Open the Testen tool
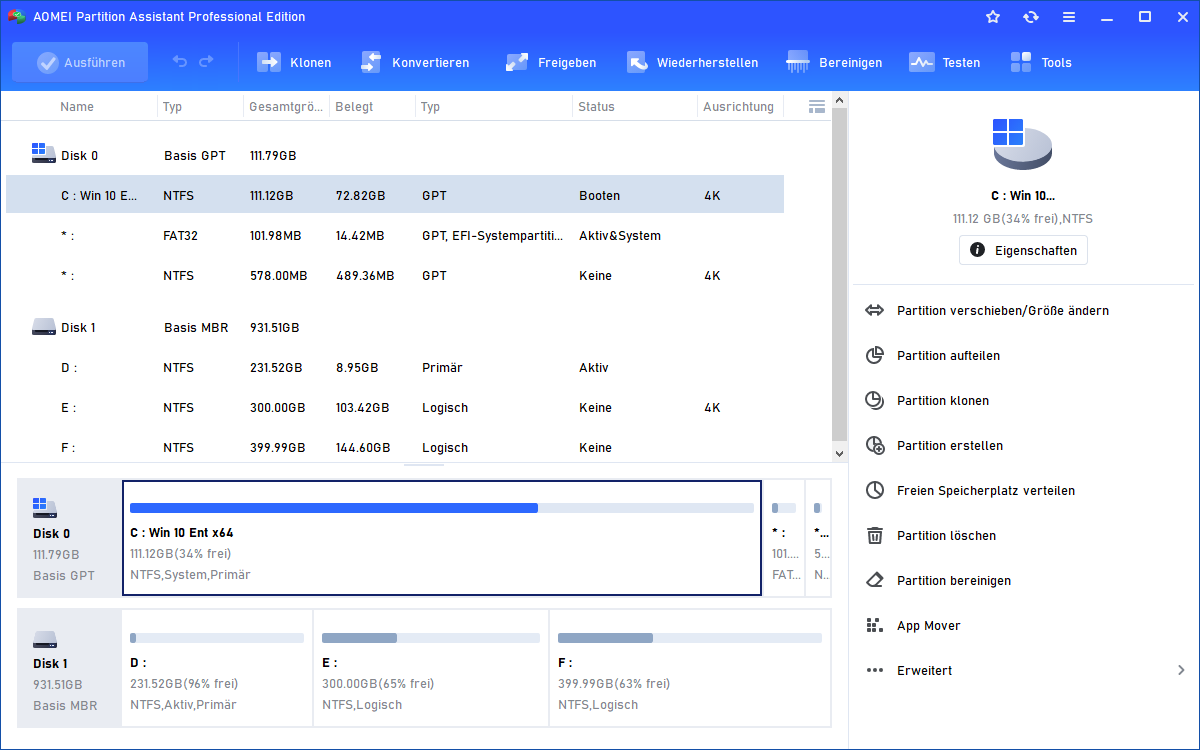This screenshot has width=1200, height=750. pyautogui.click(x=921, y=62)
